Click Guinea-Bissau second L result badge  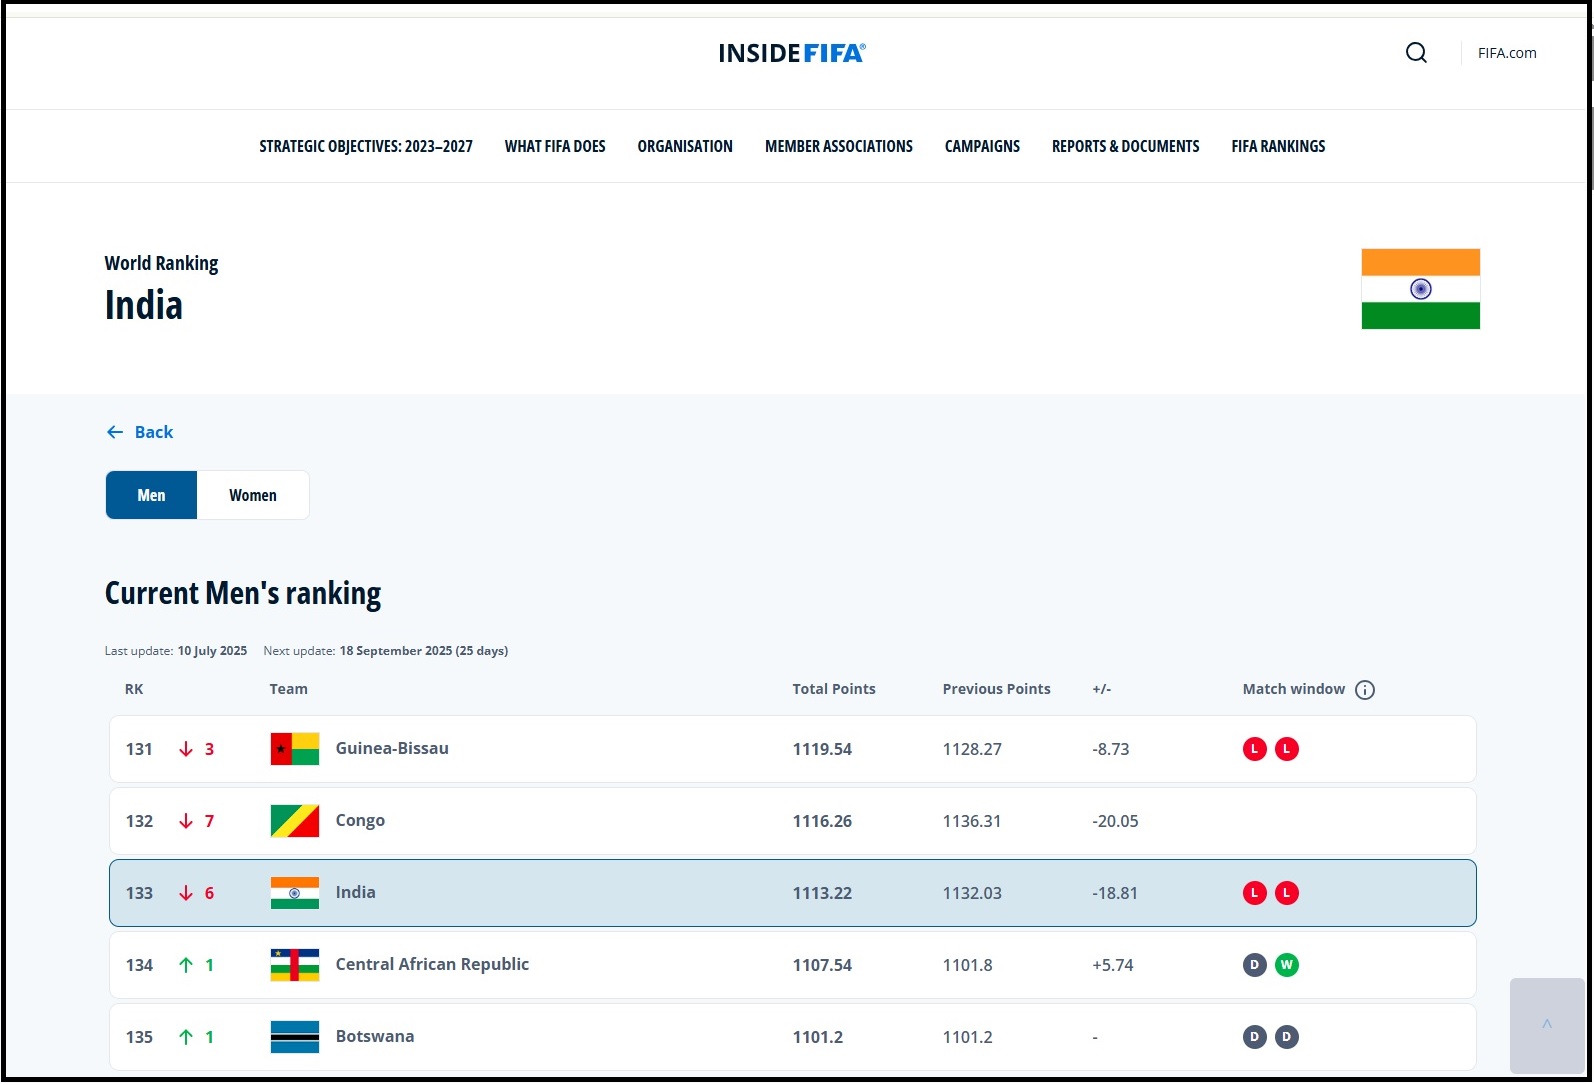1287,749
